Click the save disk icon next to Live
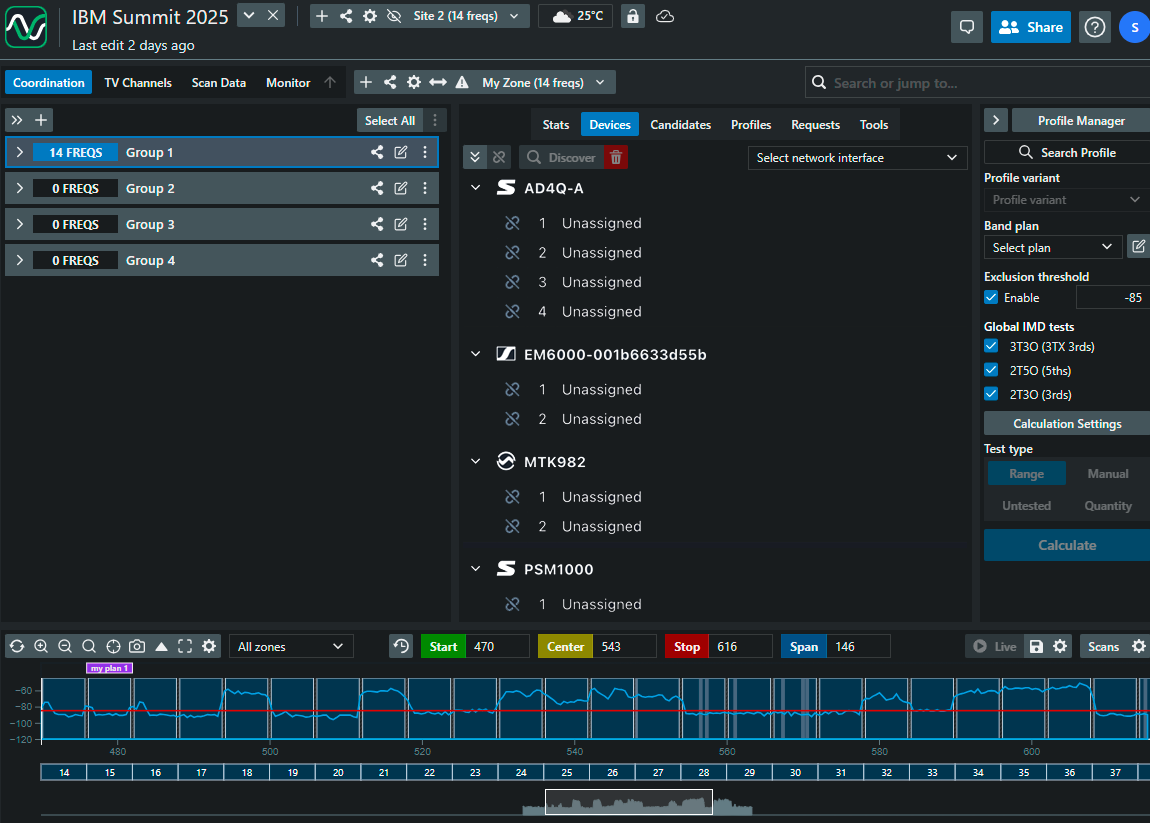 click(1036, 646)
